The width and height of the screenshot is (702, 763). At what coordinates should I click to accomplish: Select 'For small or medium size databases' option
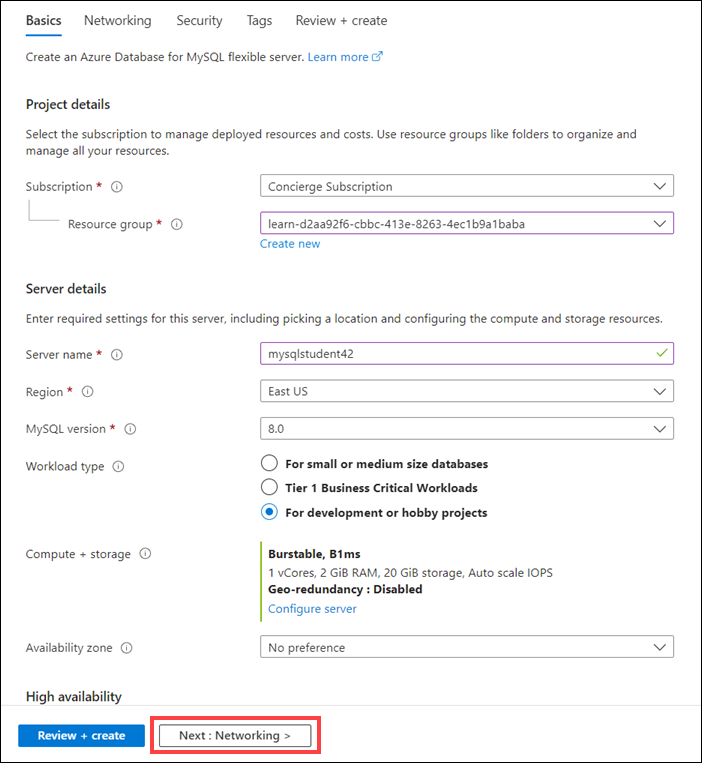click(x=269, y=464)
